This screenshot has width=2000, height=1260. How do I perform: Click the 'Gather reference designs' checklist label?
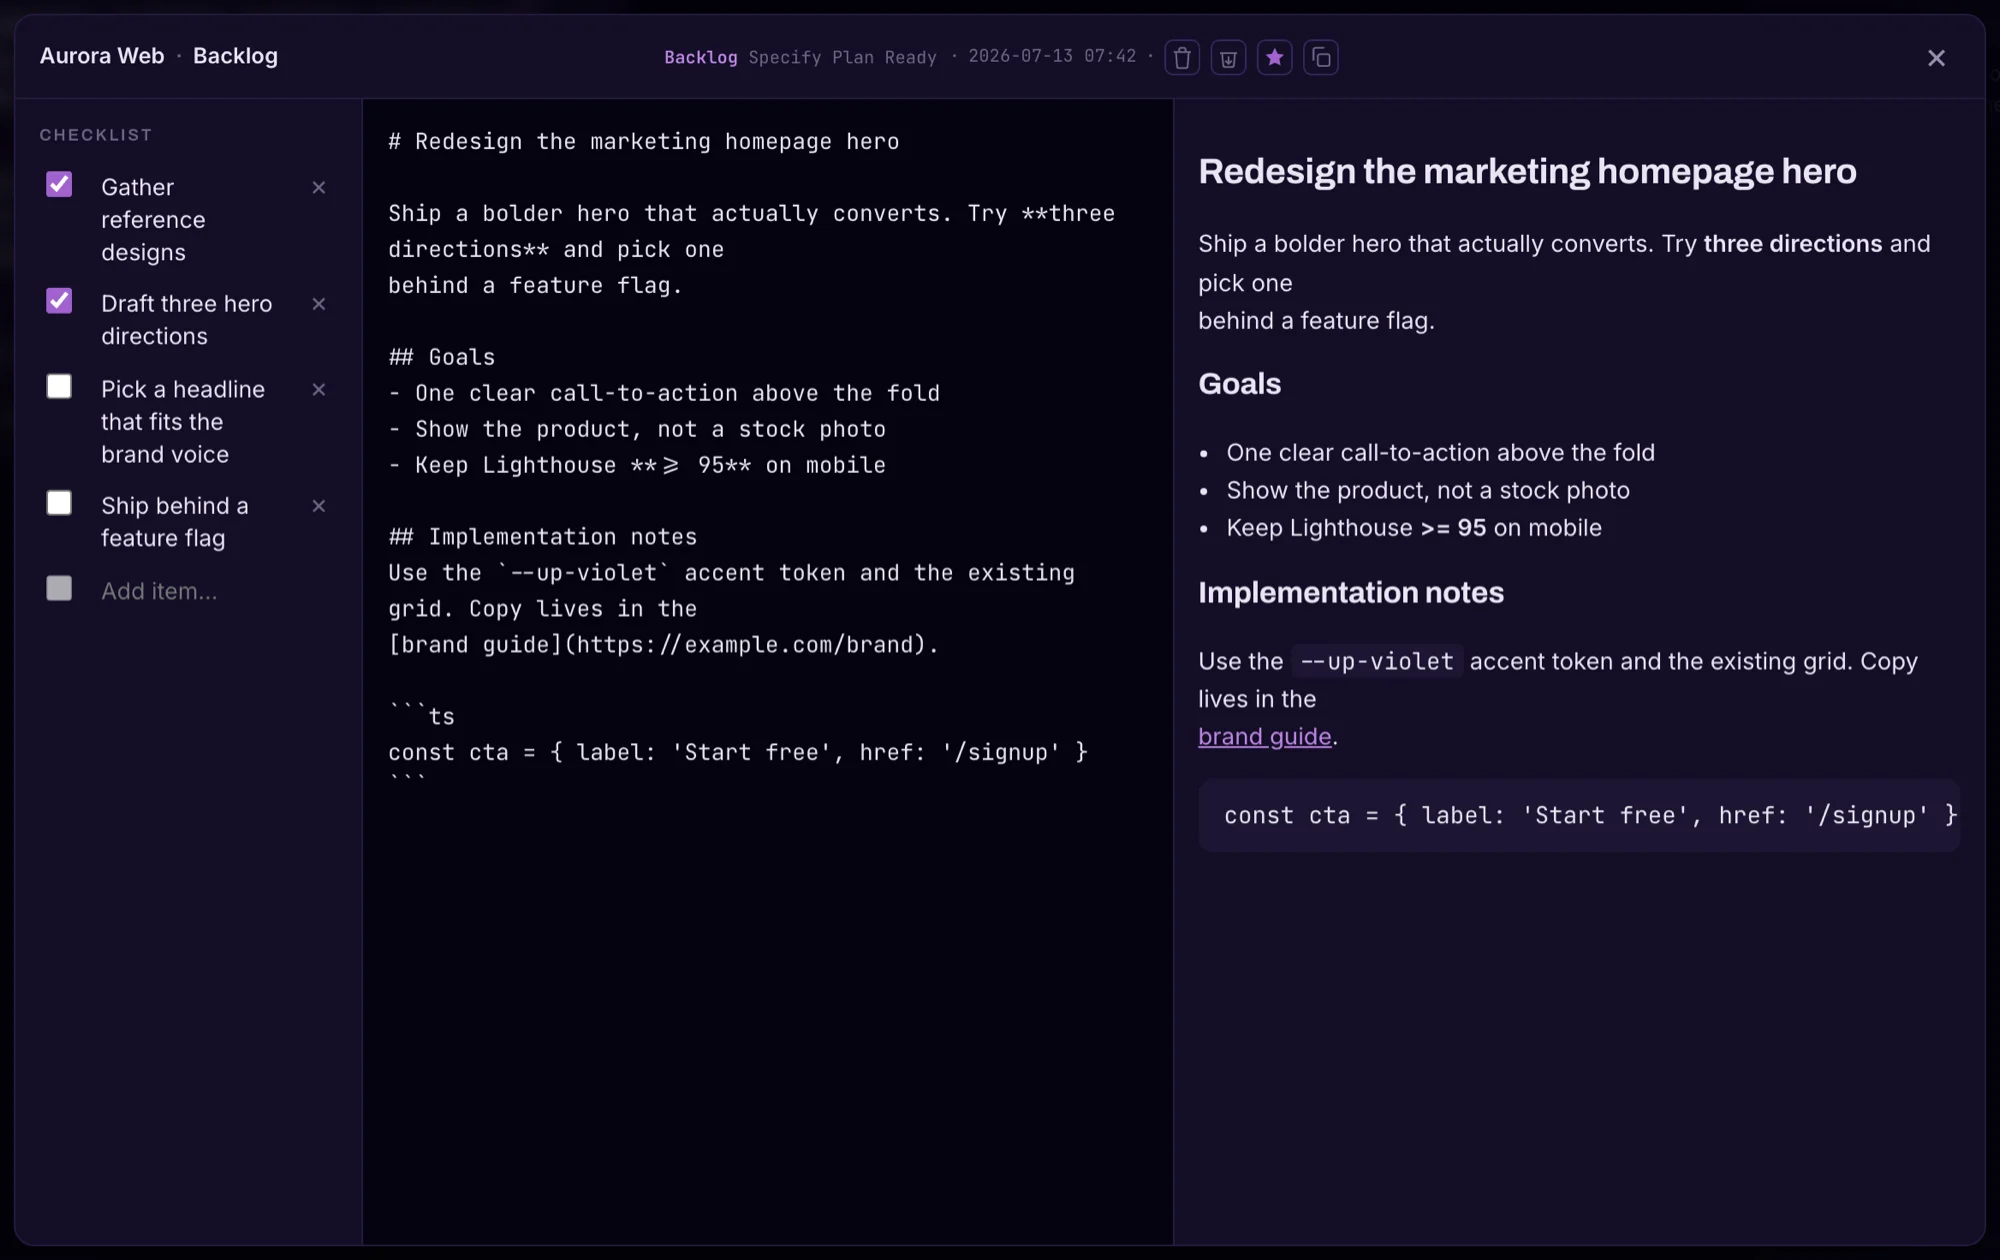coord(153,220)
